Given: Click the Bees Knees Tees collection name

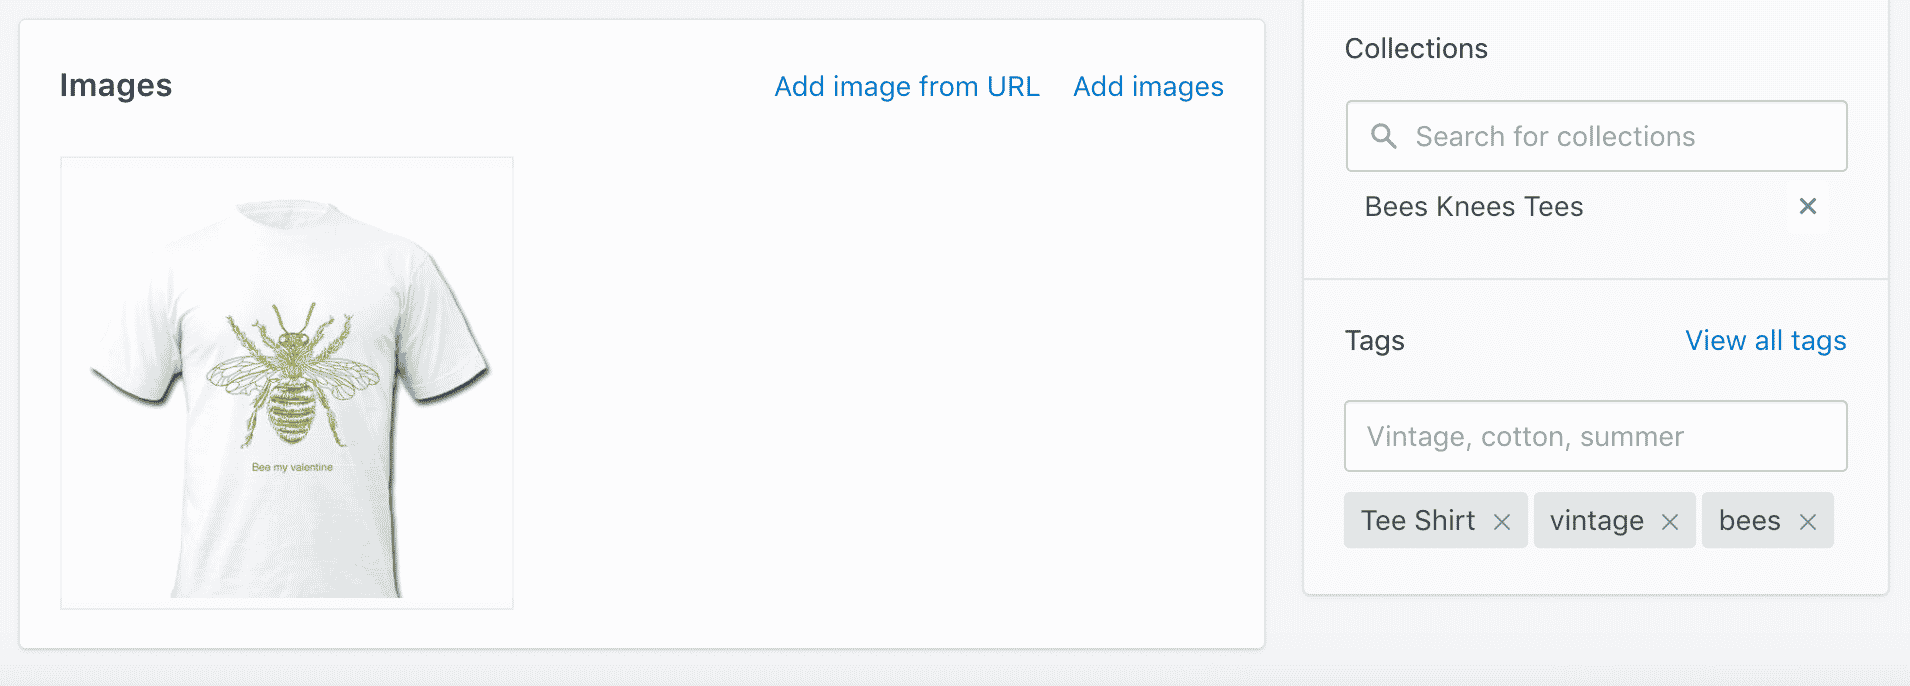Looking at the screenshot, I should click(x=1473, y=207).
